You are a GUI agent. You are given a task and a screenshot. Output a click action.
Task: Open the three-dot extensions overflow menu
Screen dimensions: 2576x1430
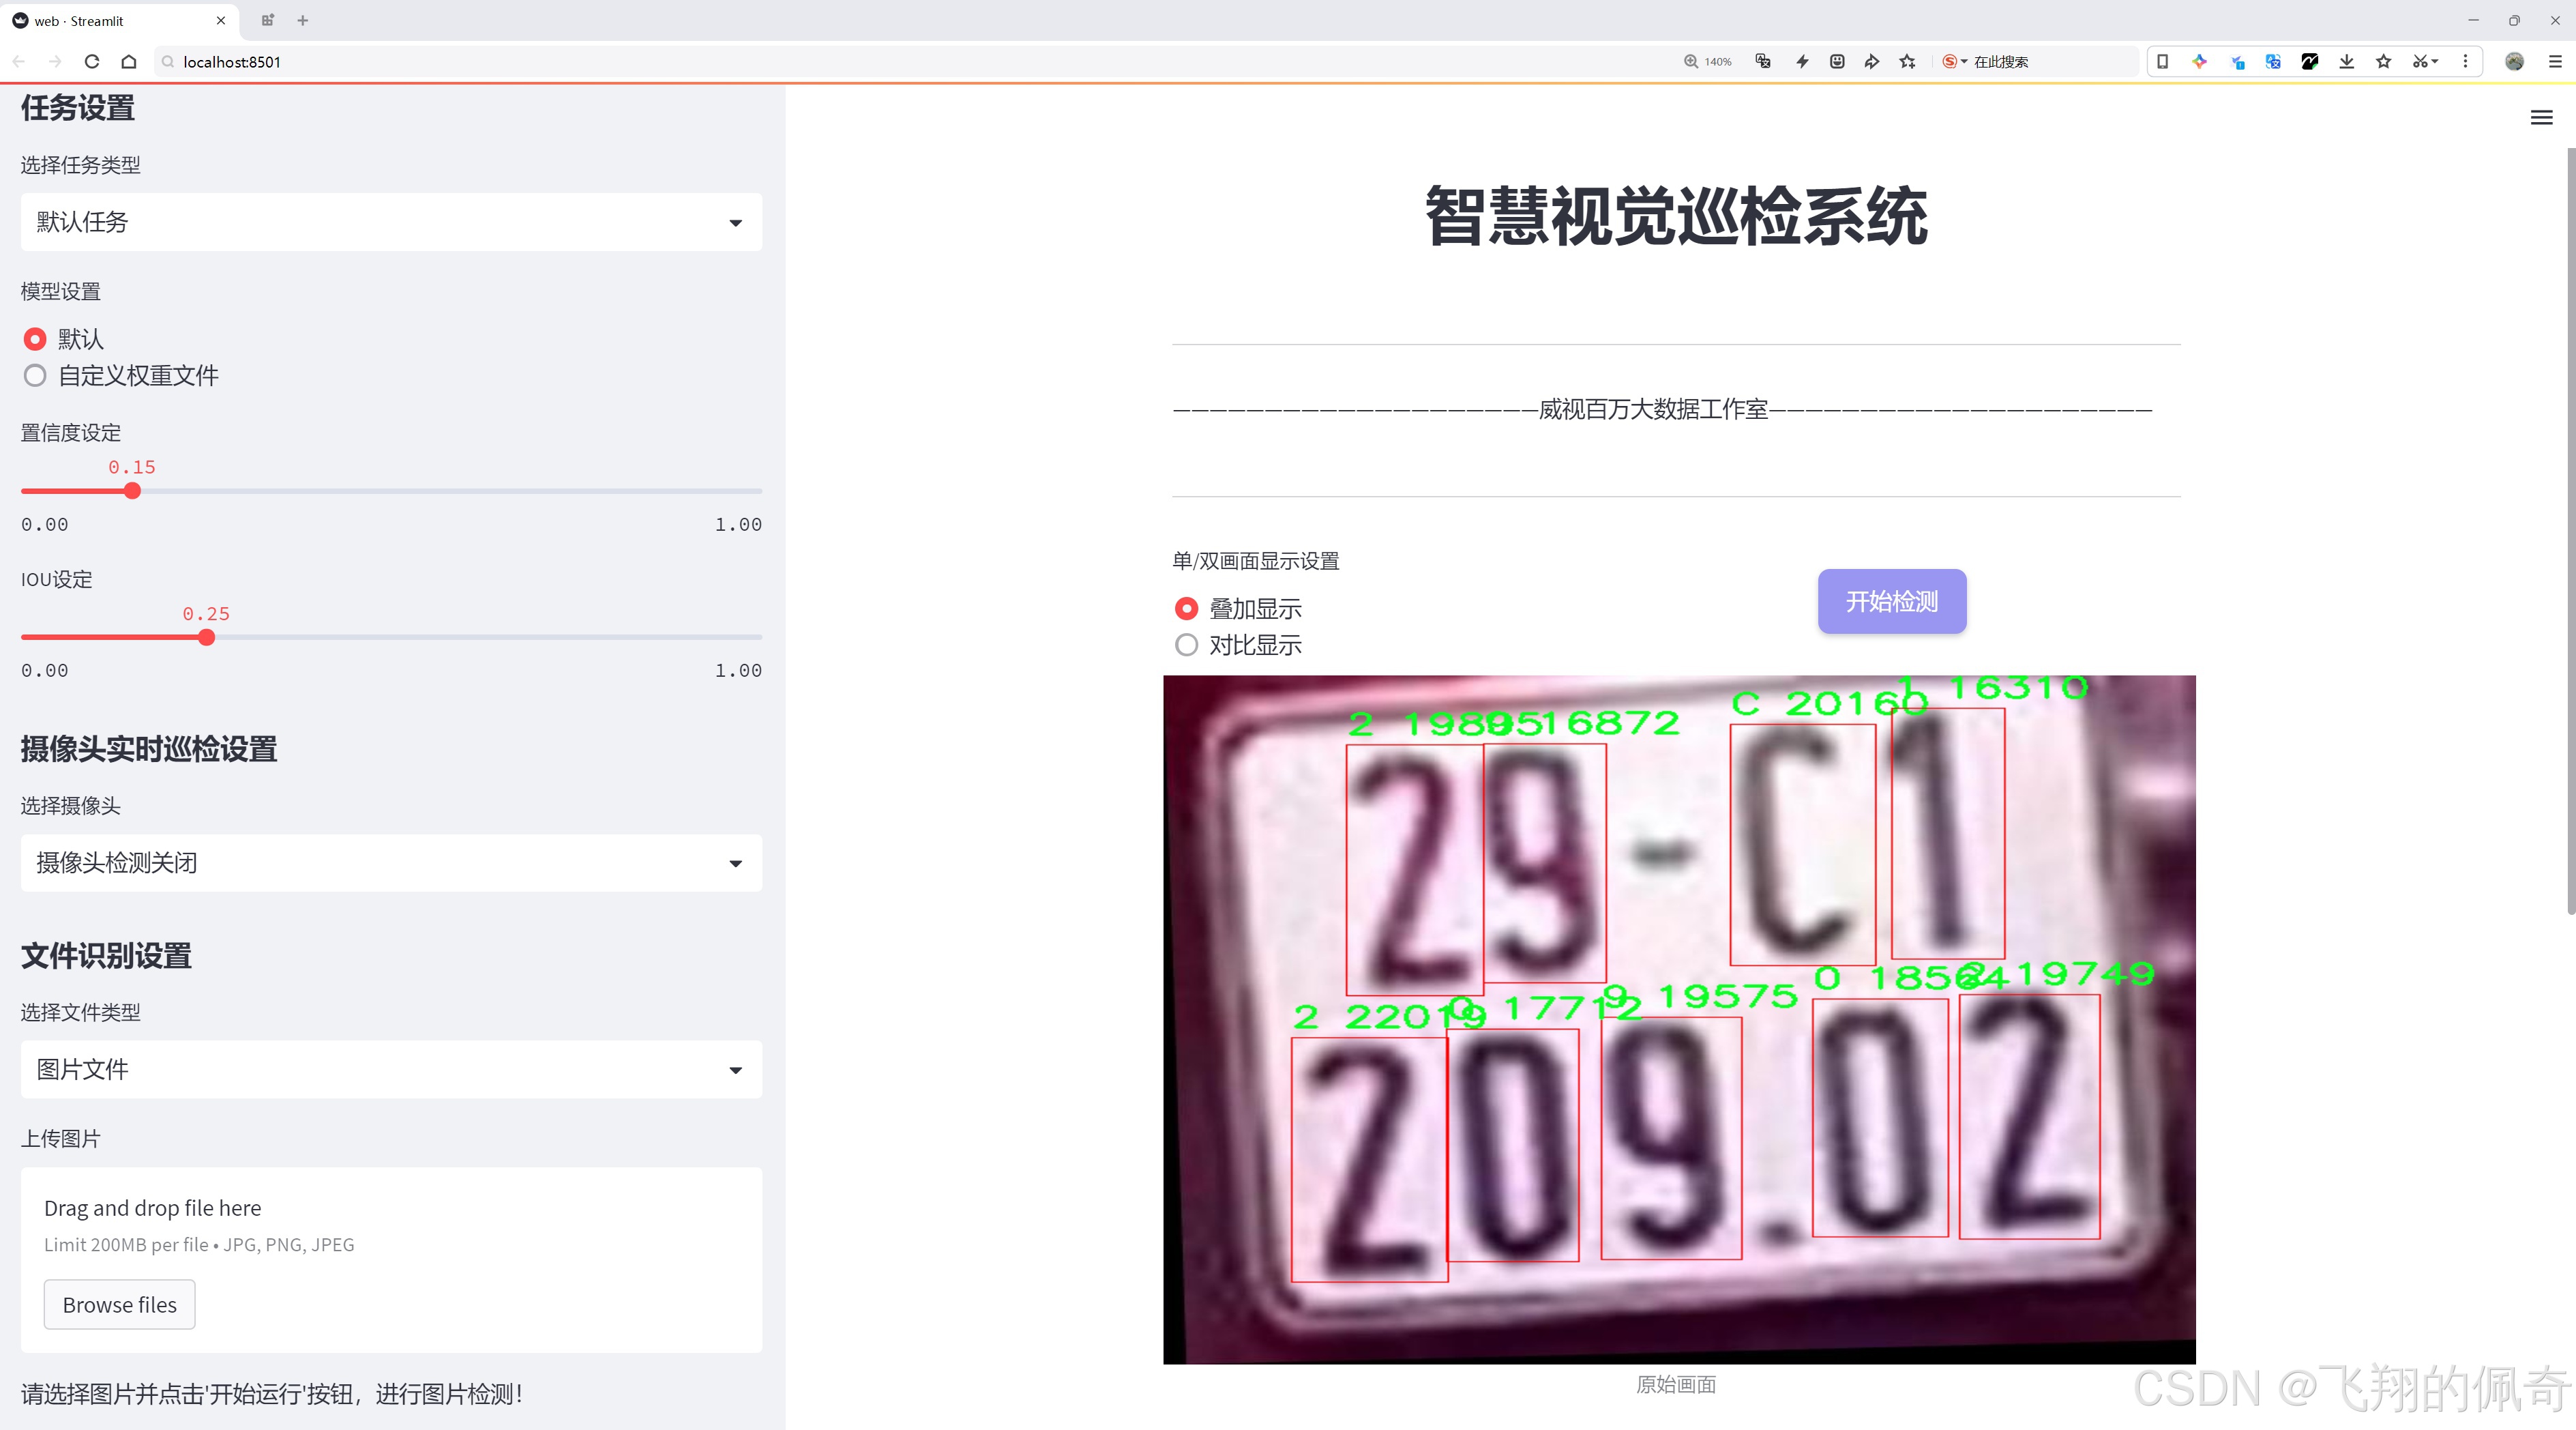[x=2465, y=62]
